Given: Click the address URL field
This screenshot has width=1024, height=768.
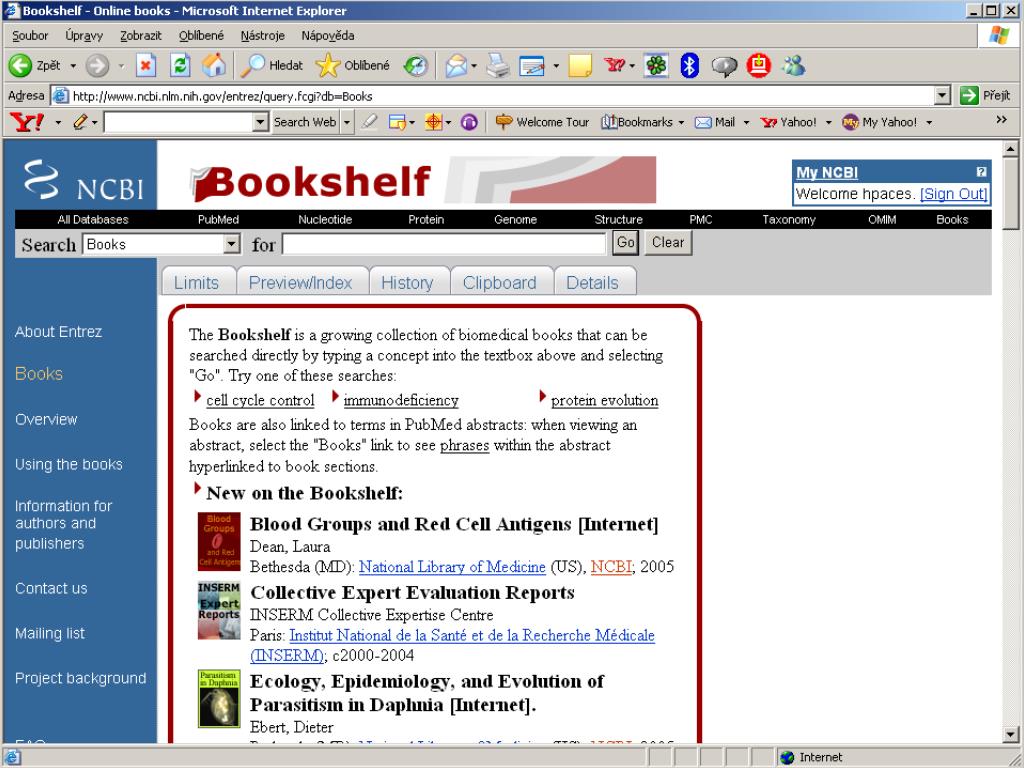Looking at the screenshot, I should pyautogui.click(x=493, y=96).
